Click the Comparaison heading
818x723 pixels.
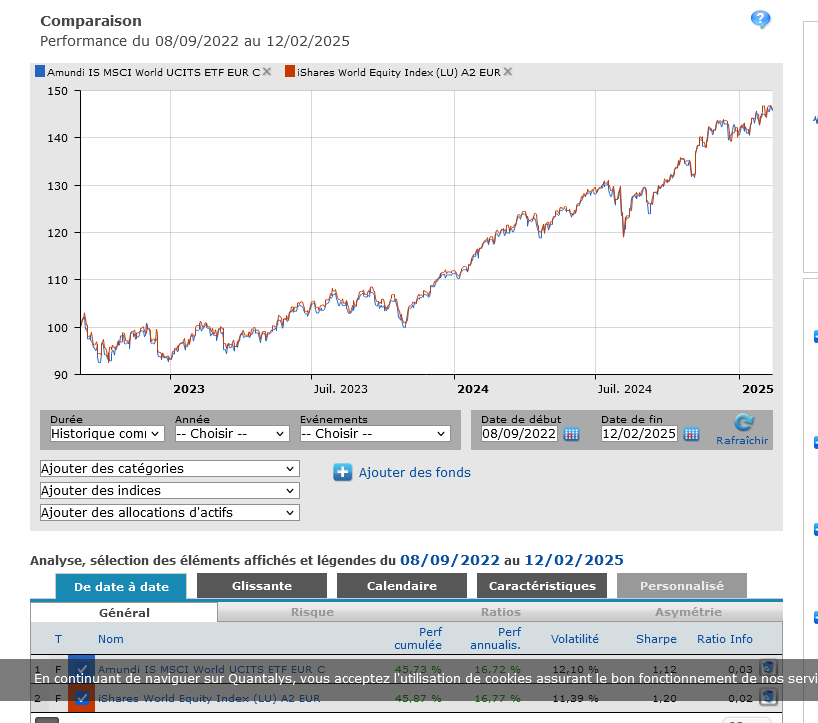[x=91, y=21]
